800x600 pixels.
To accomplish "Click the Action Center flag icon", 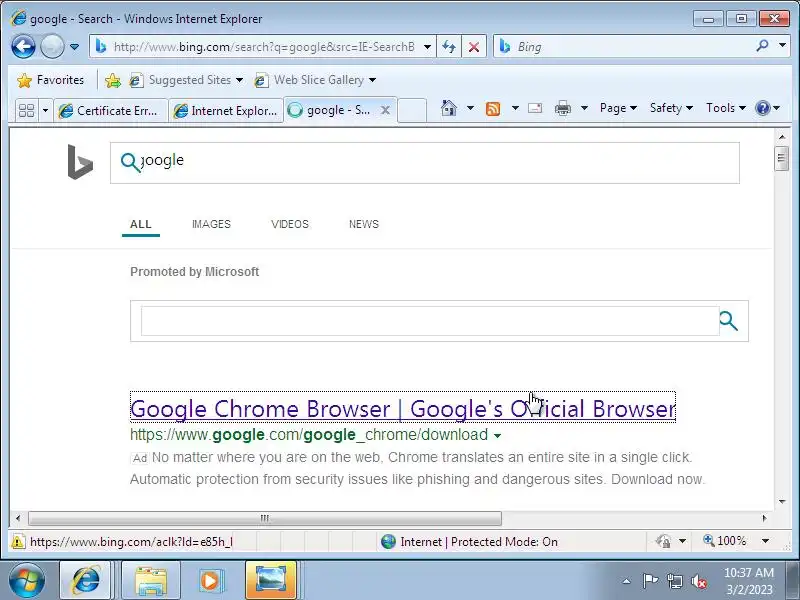I will 650,581.
